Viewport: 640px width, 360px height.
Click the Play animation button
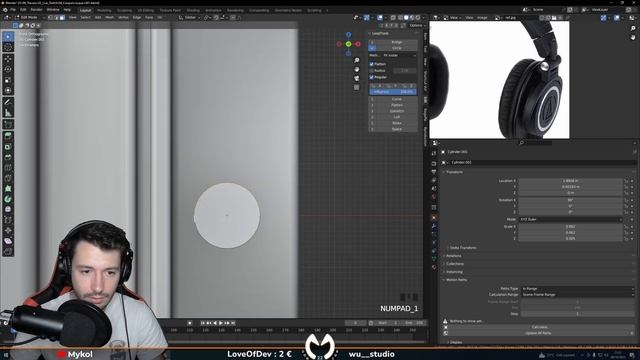tap(221, 323)
